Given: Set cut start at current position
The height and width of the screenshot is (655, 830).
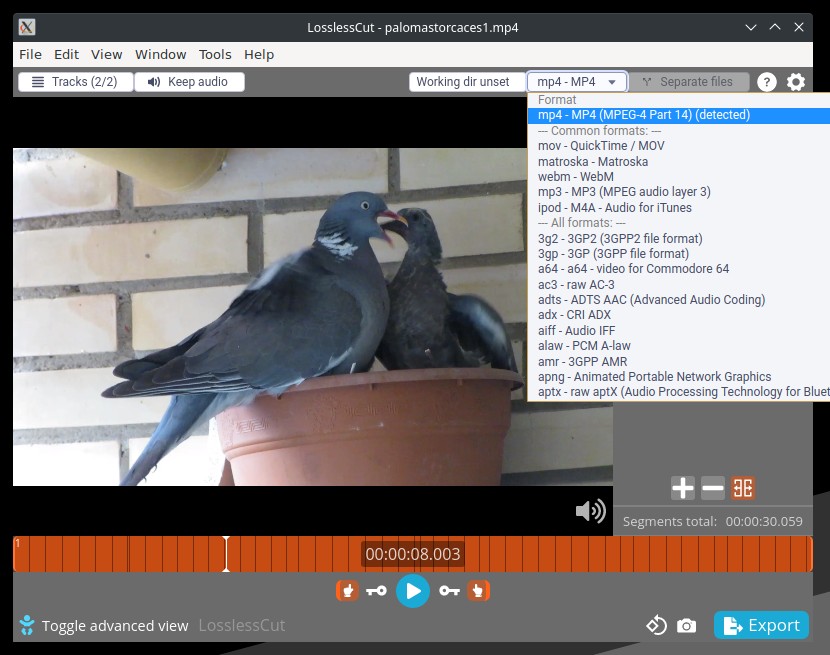Looking at the screenshot, I should (x=347, y=590).
